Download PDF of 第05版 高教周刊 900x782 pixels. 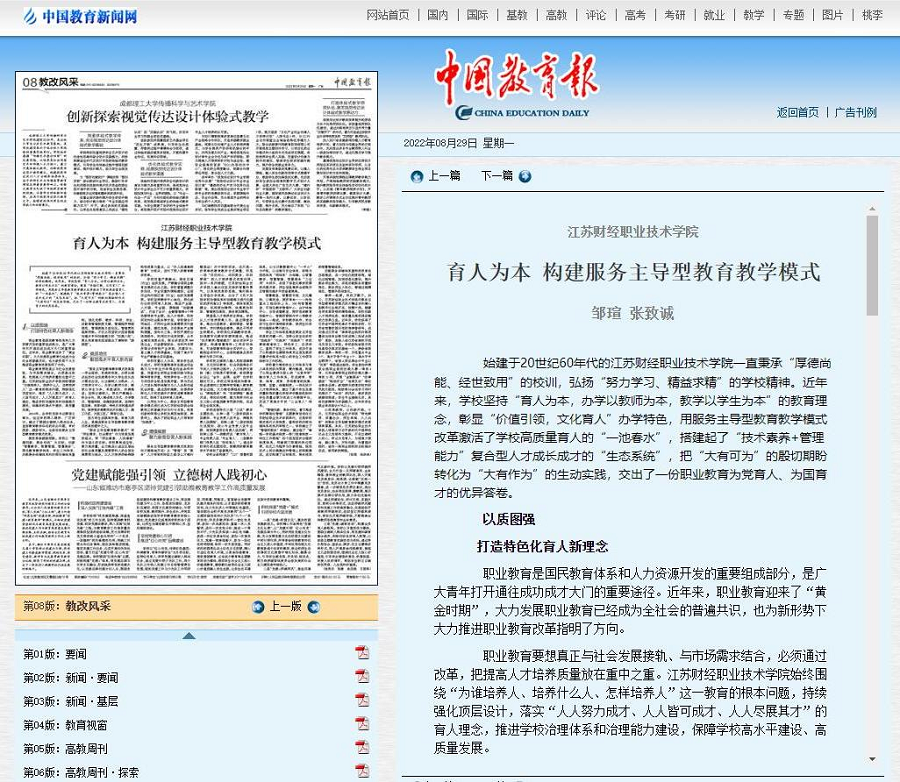tap(362, 747)
